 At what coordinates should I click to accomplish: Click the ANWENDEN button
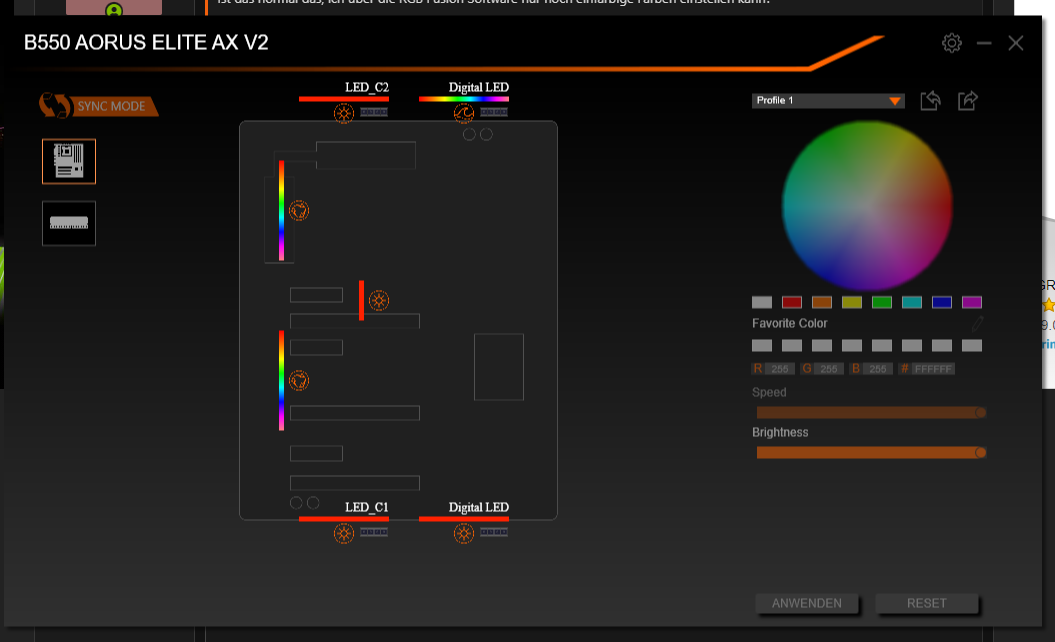[x=807, y=604]
